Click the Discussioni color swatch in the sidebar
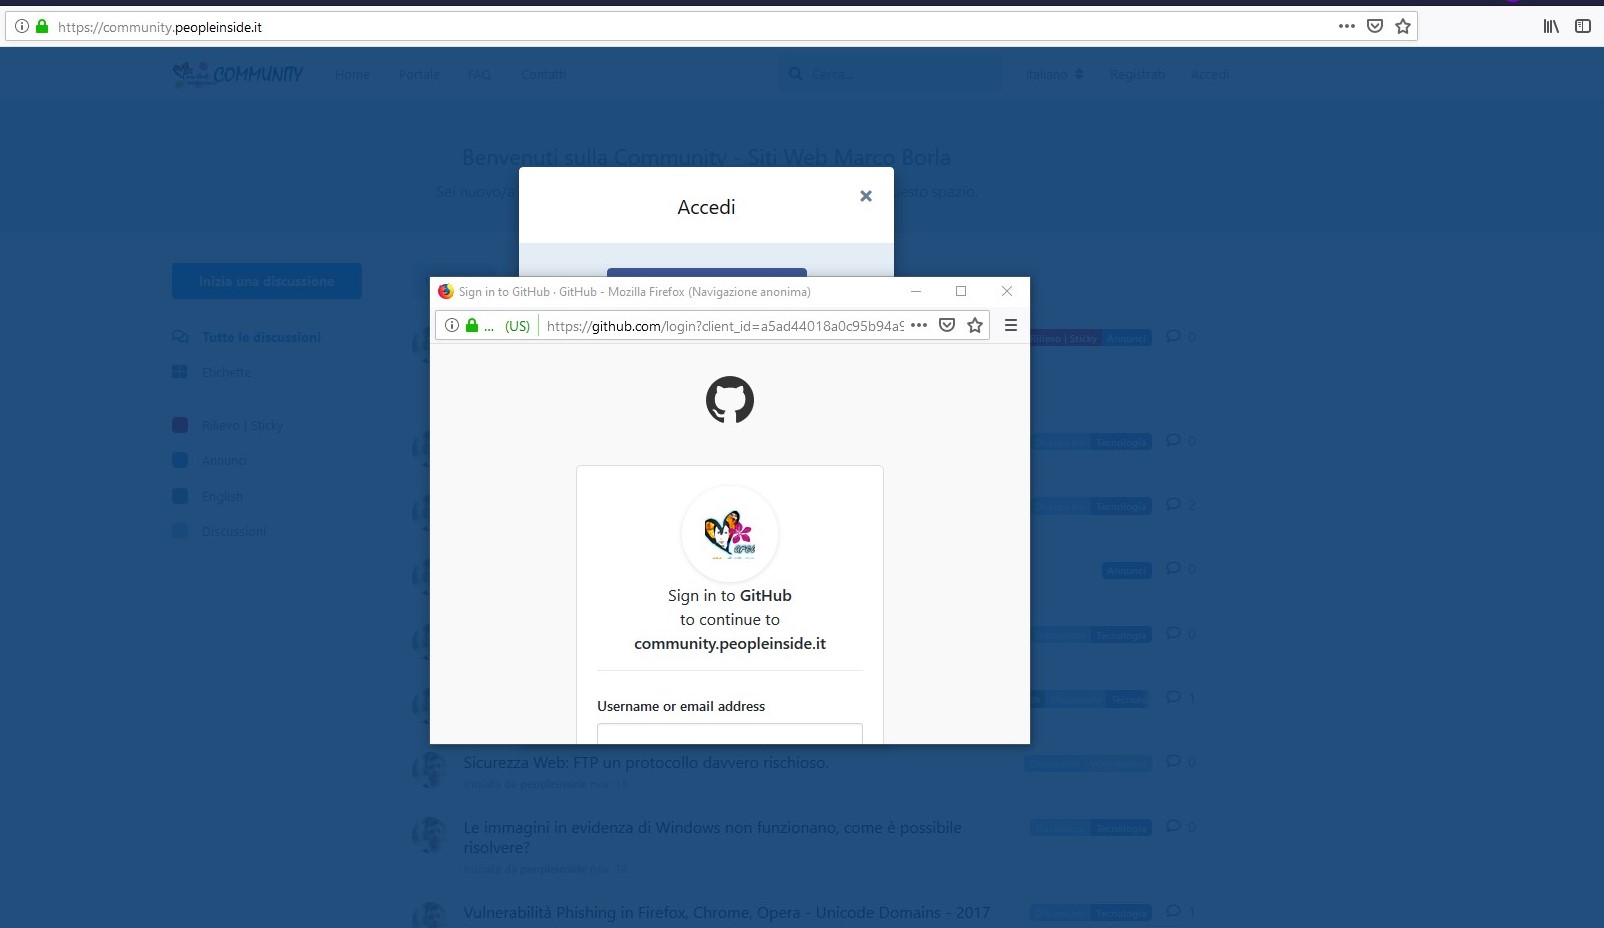 181,531
